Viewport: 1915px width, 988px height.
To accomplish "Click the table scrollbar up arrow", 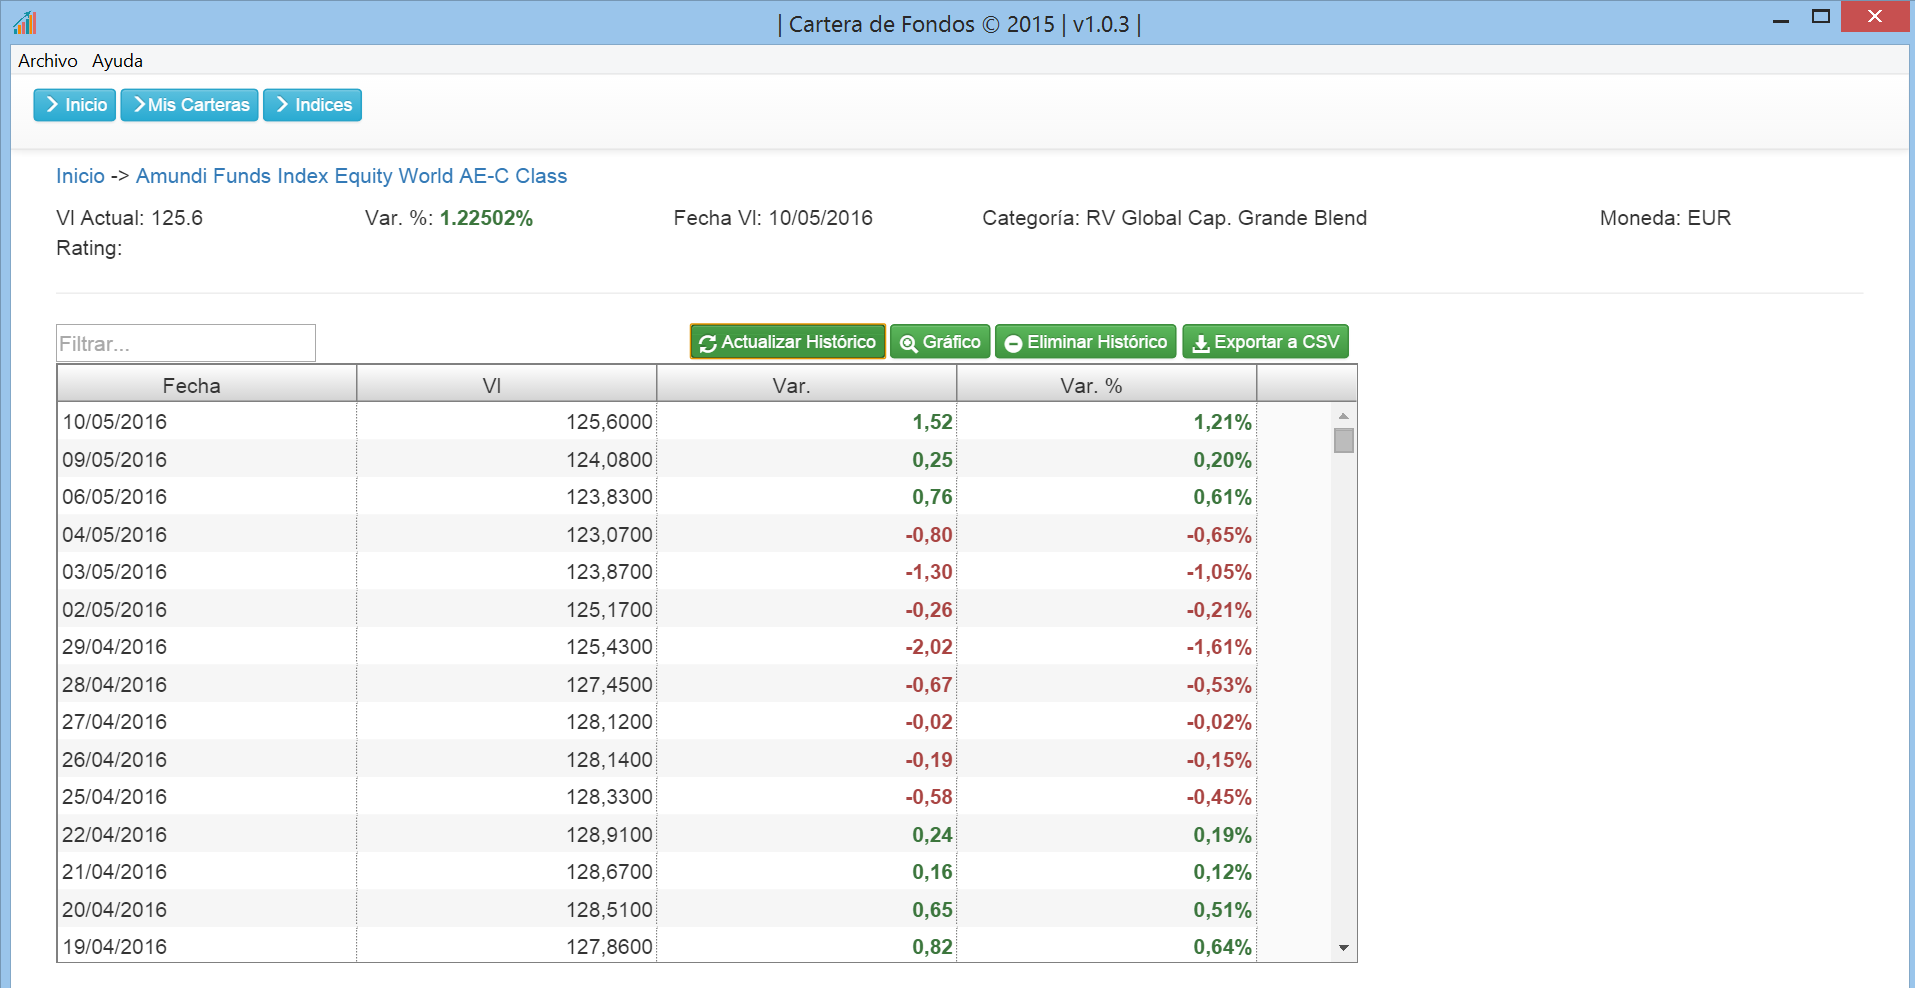I will point(1344,415).
